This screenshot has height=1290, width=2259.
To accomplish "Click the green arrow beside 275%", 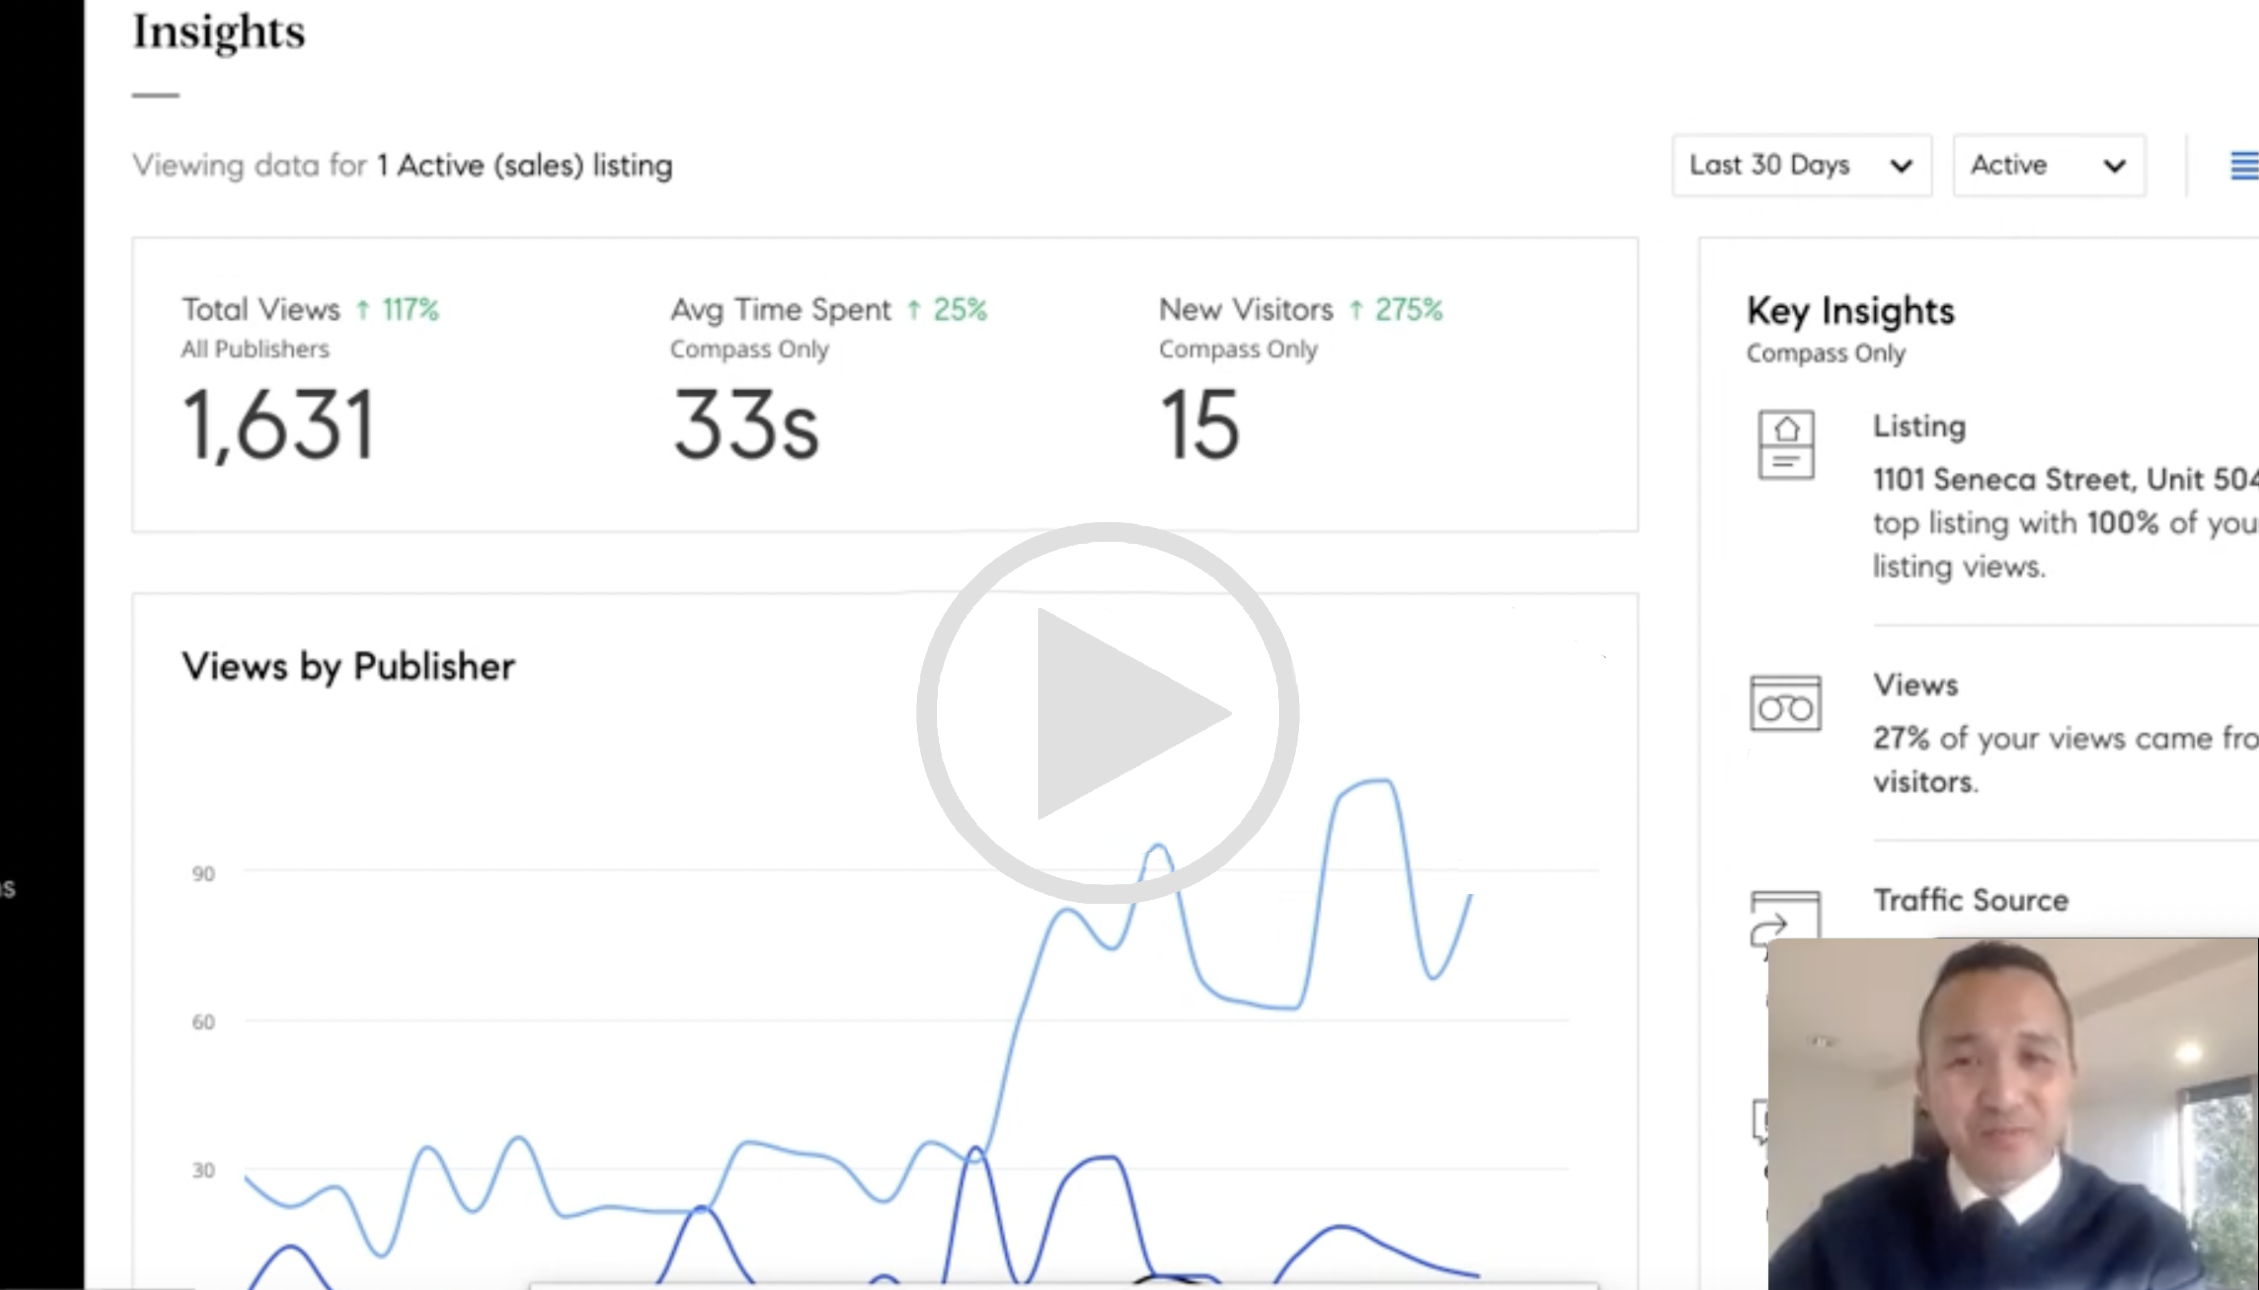I will coord(1356,310).
